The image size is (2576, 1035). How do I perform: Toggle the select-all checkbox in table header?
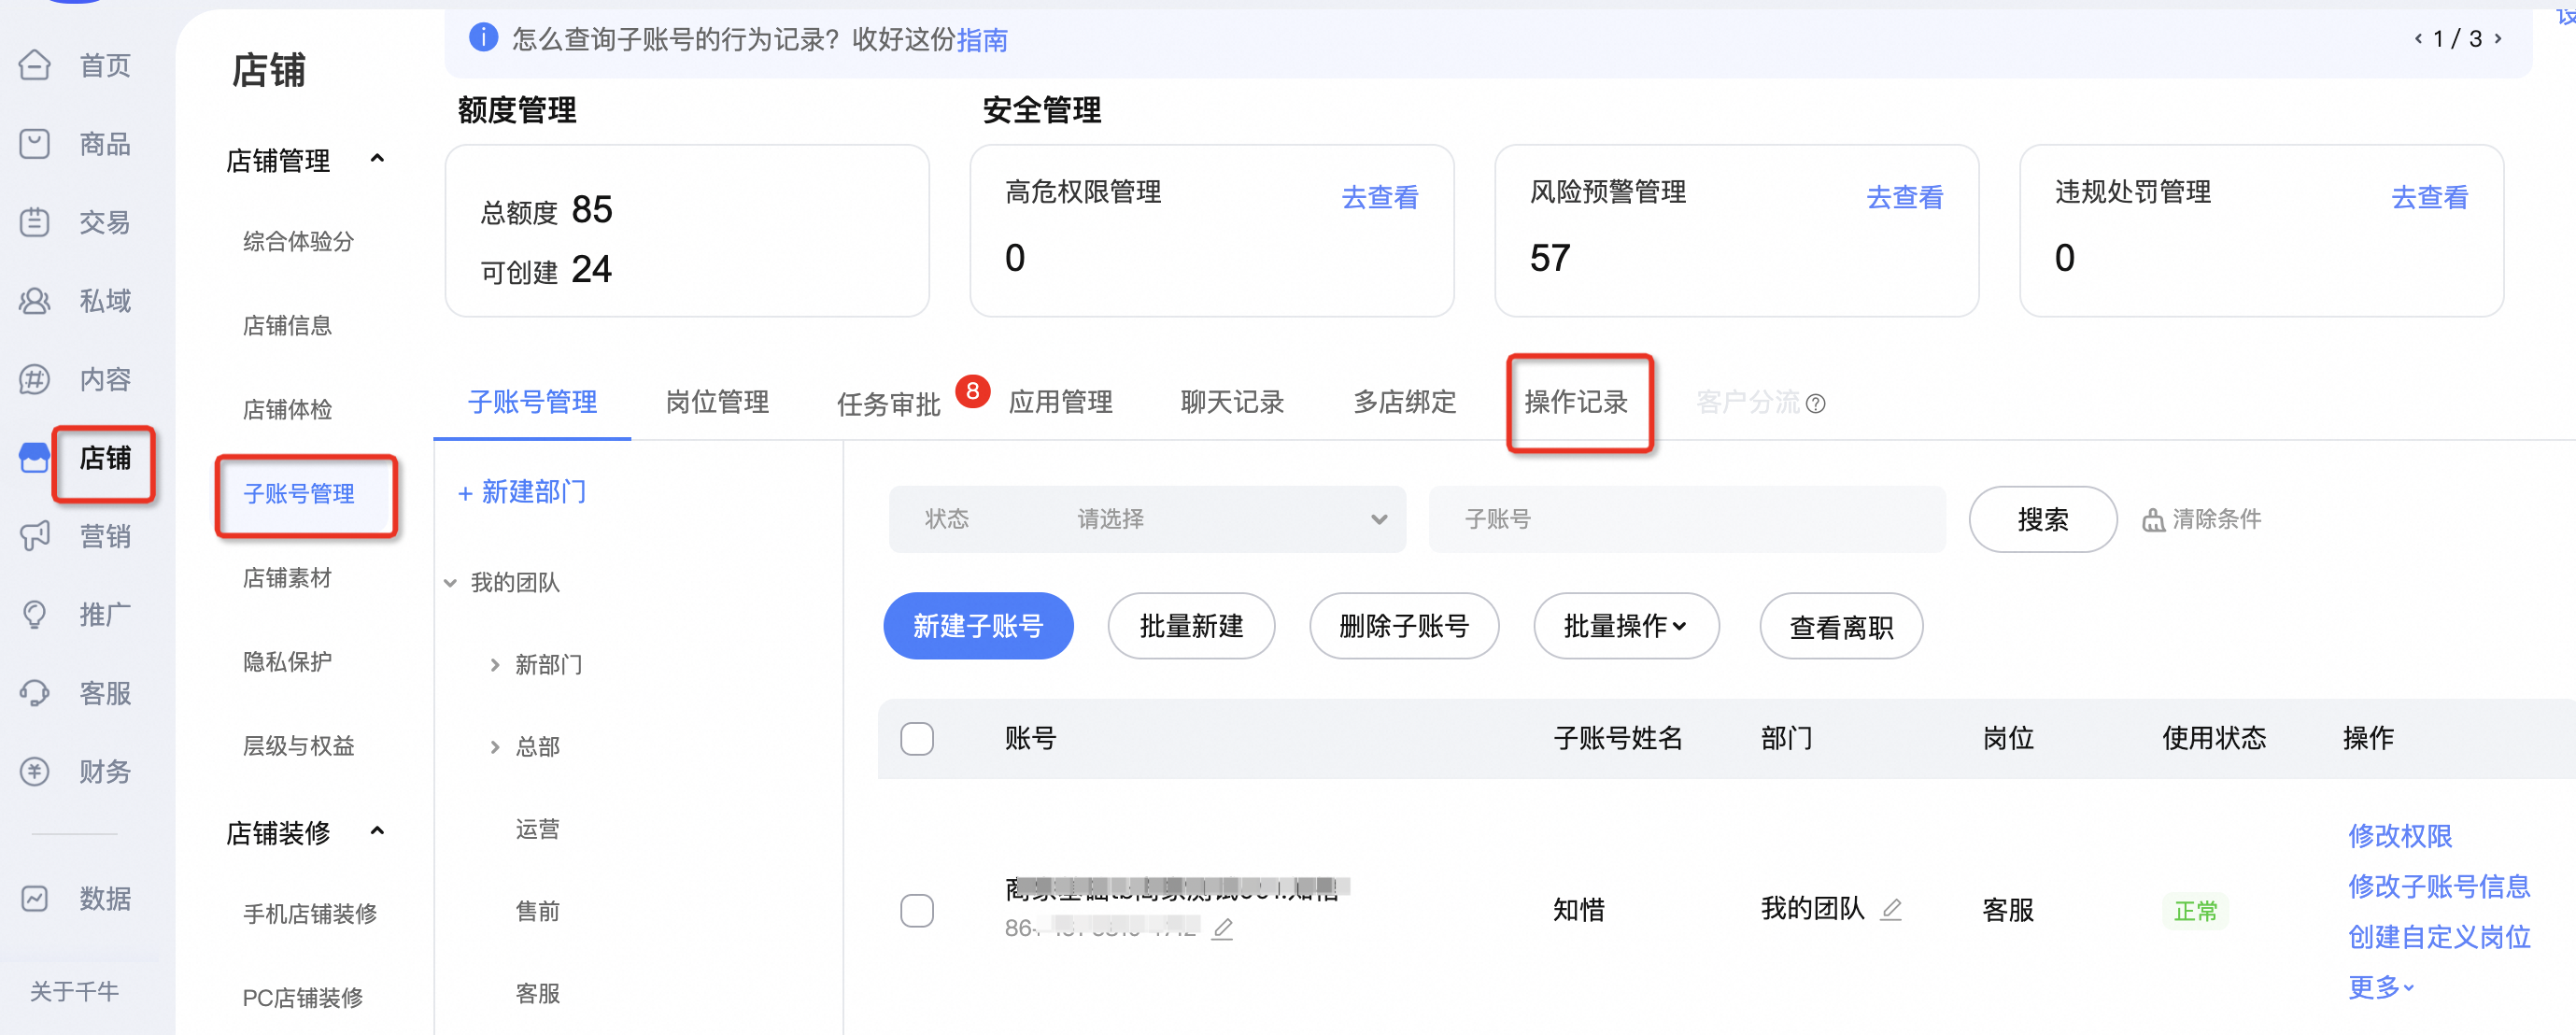point(917,739)
